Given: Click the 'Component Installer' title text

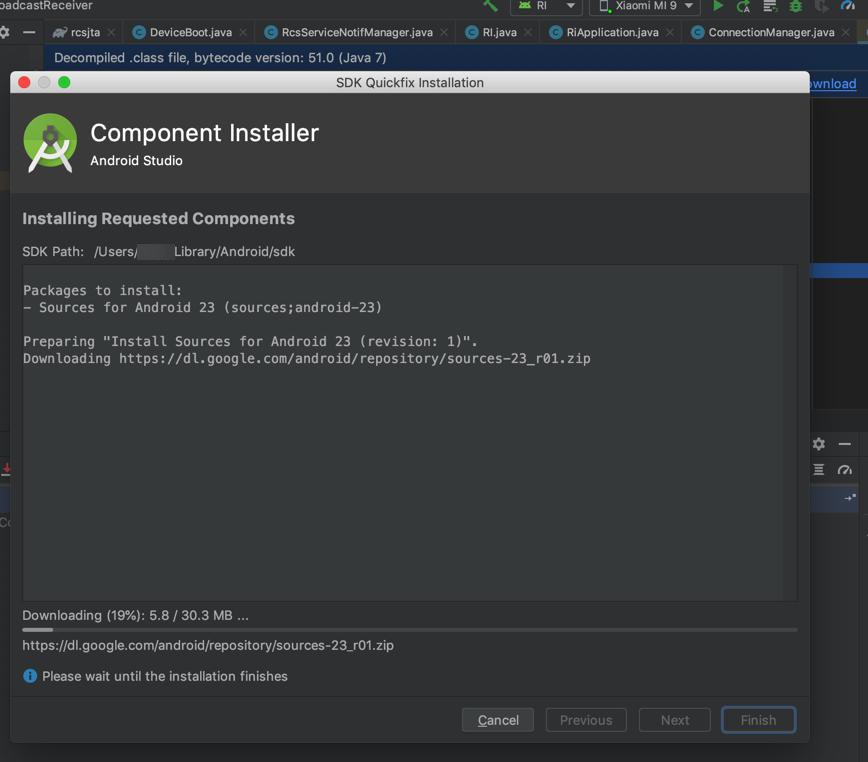Looking at the screenshot, I should coord(205,133).
